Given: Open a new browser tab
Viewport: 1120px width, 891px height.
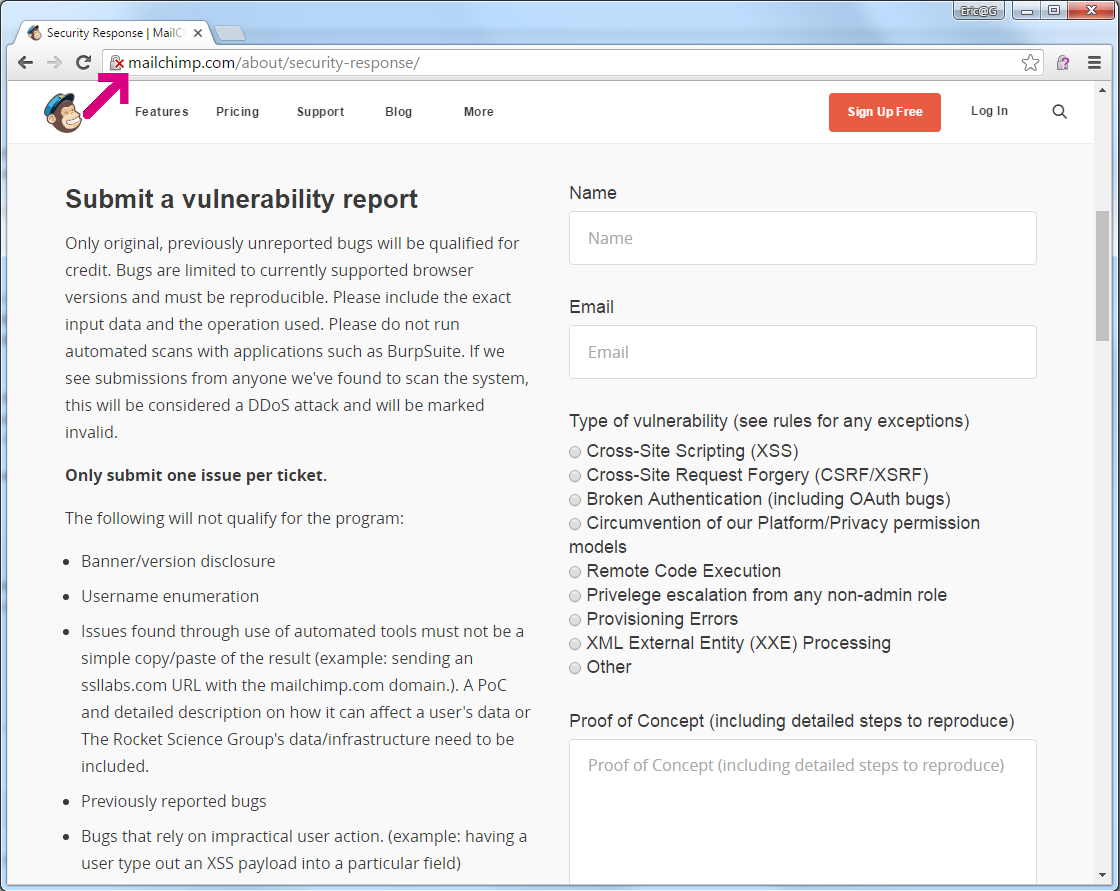Looking at the screenshot, I should point(230,33).
